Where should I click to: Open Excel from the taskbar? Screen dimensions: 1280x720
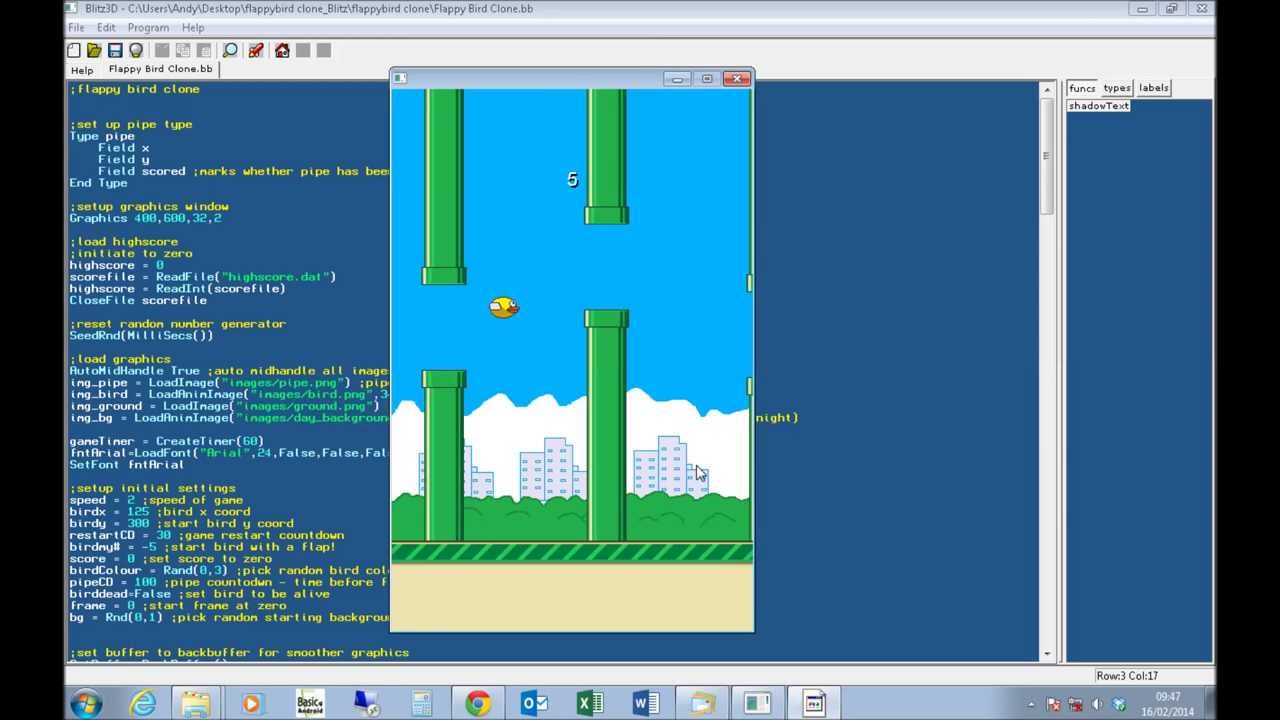[590, 704]
